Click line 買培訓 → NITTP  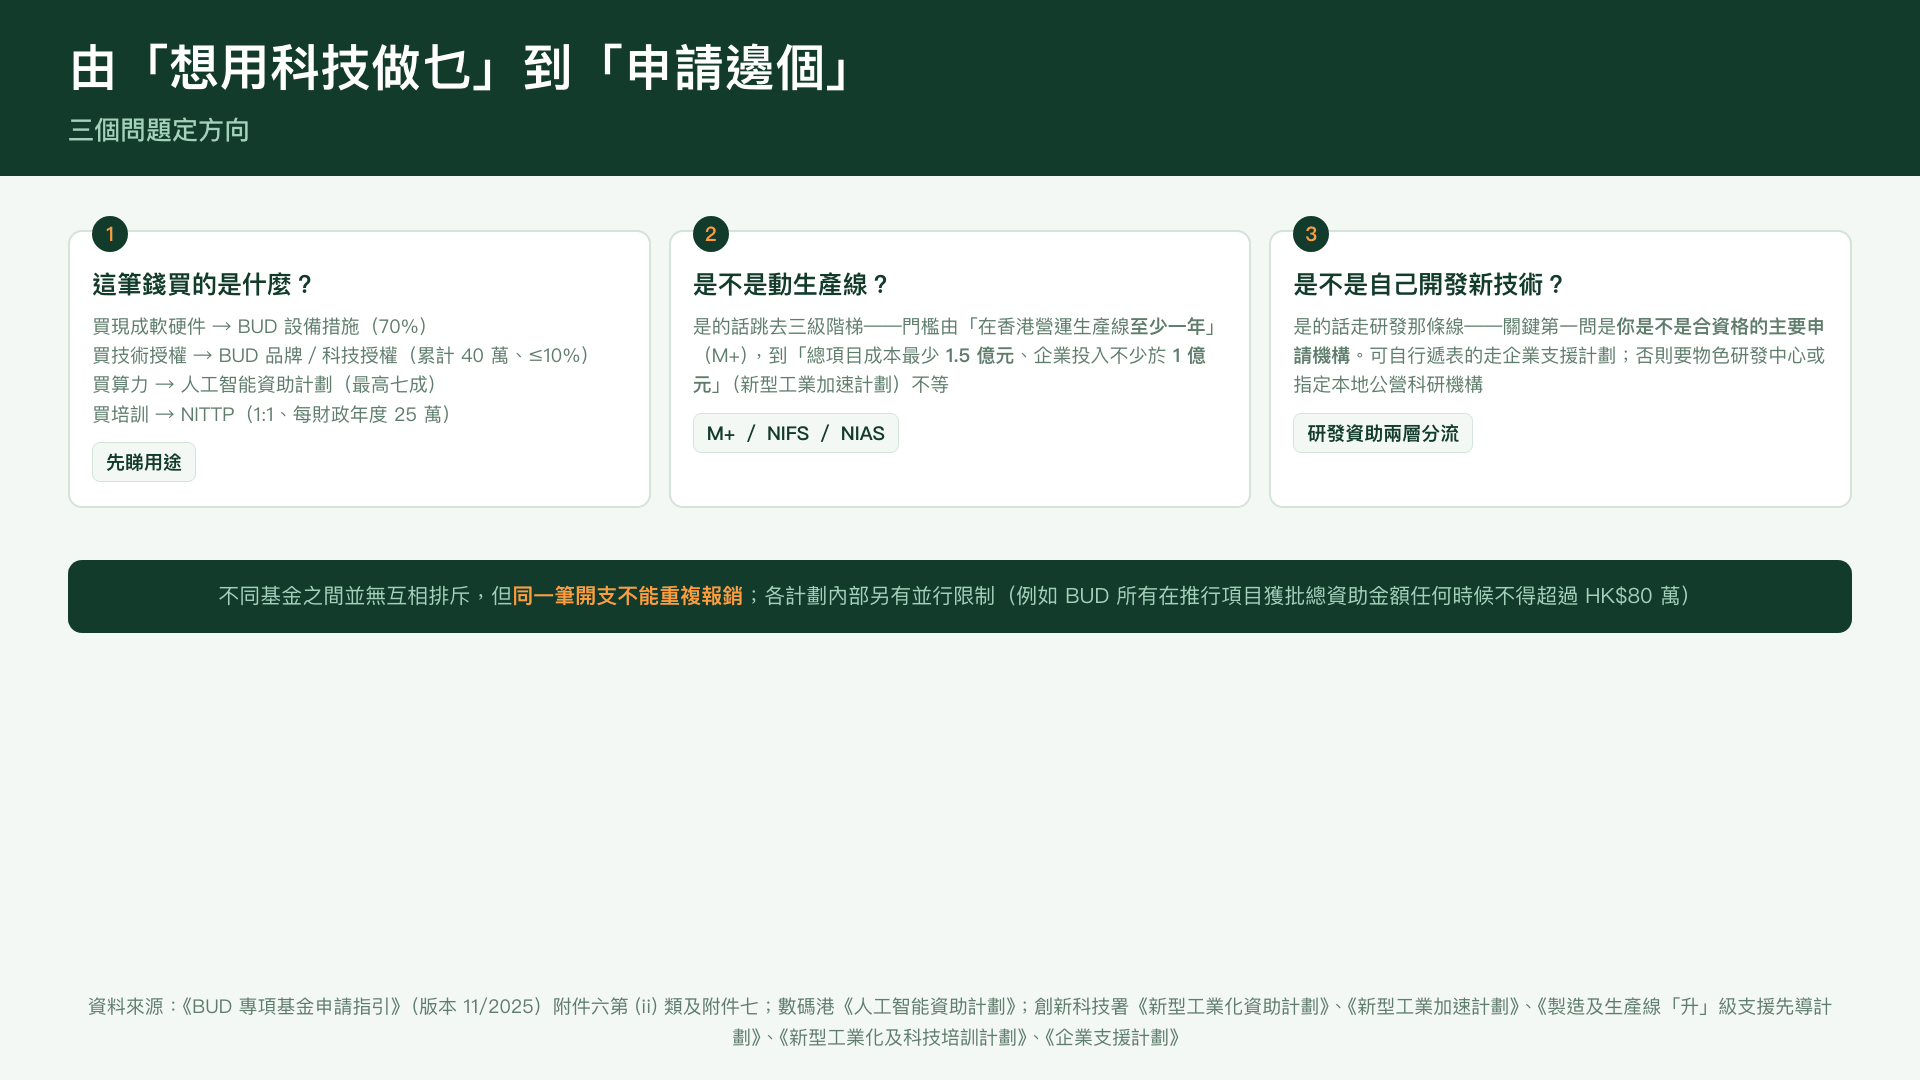coord(271,414)
